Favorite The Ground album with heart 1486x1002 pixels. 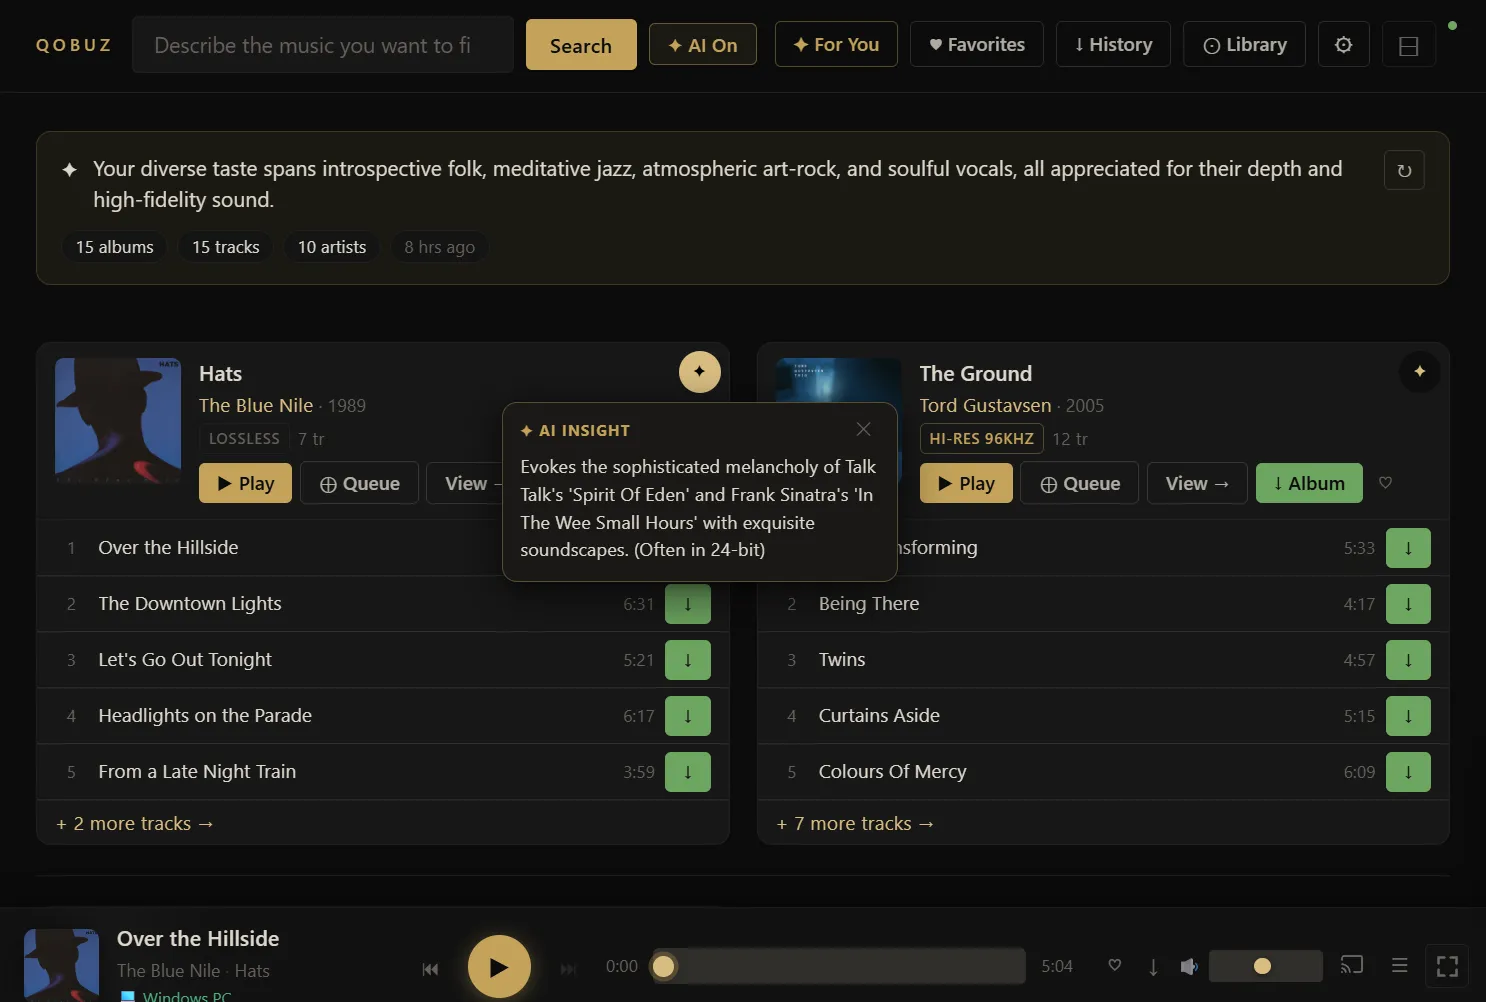click(x=1385, y=483)
